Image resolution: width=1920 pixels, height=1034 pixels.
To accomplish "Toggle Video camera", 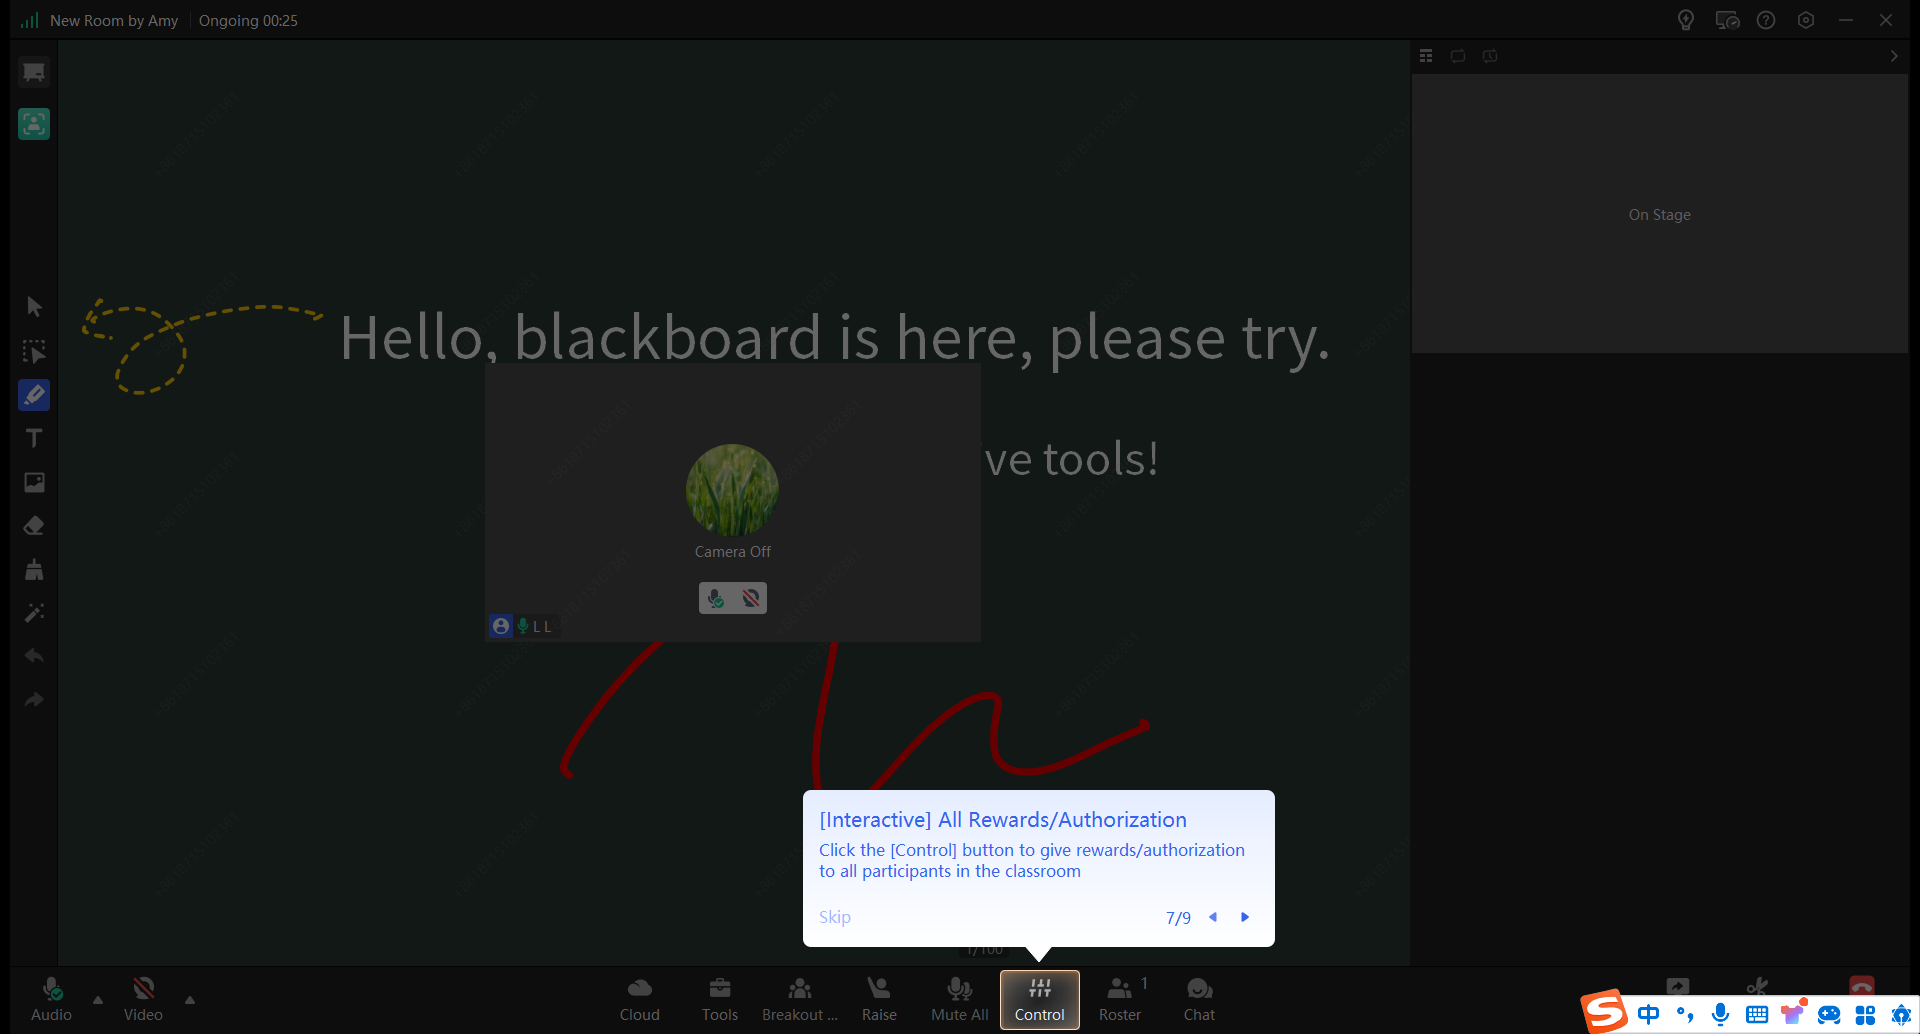I will [x=143, y=999].
